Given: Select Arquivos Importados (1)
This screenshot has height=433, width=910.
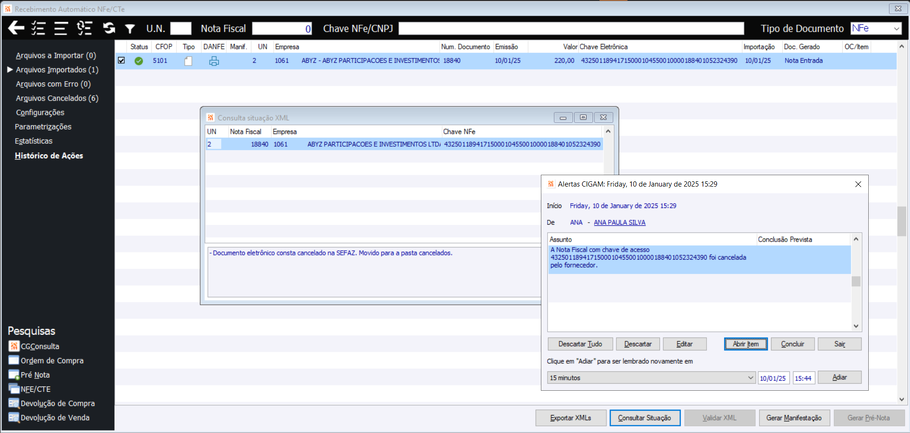Looking at the screenshot, I should point(57,70).
